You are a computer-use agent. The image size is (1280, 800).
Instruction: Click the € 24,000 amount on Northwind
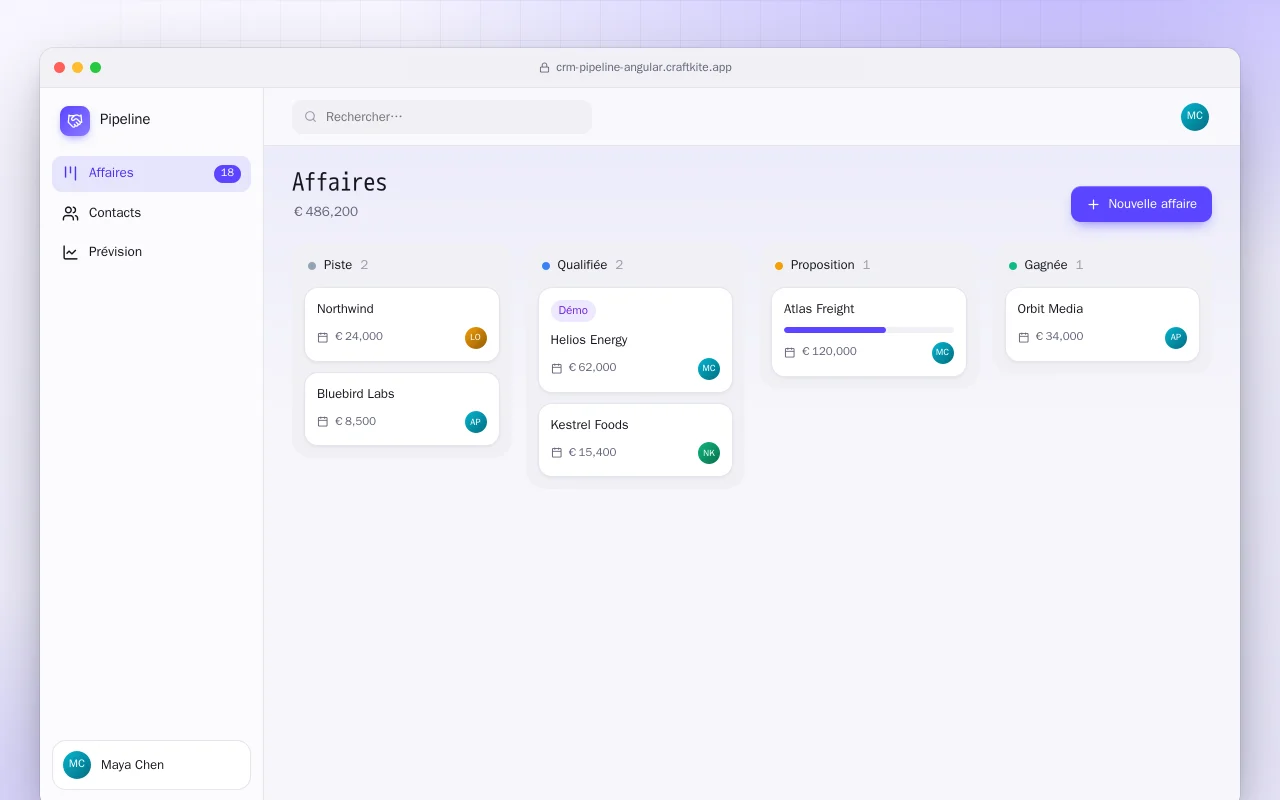tap(359, 337)
